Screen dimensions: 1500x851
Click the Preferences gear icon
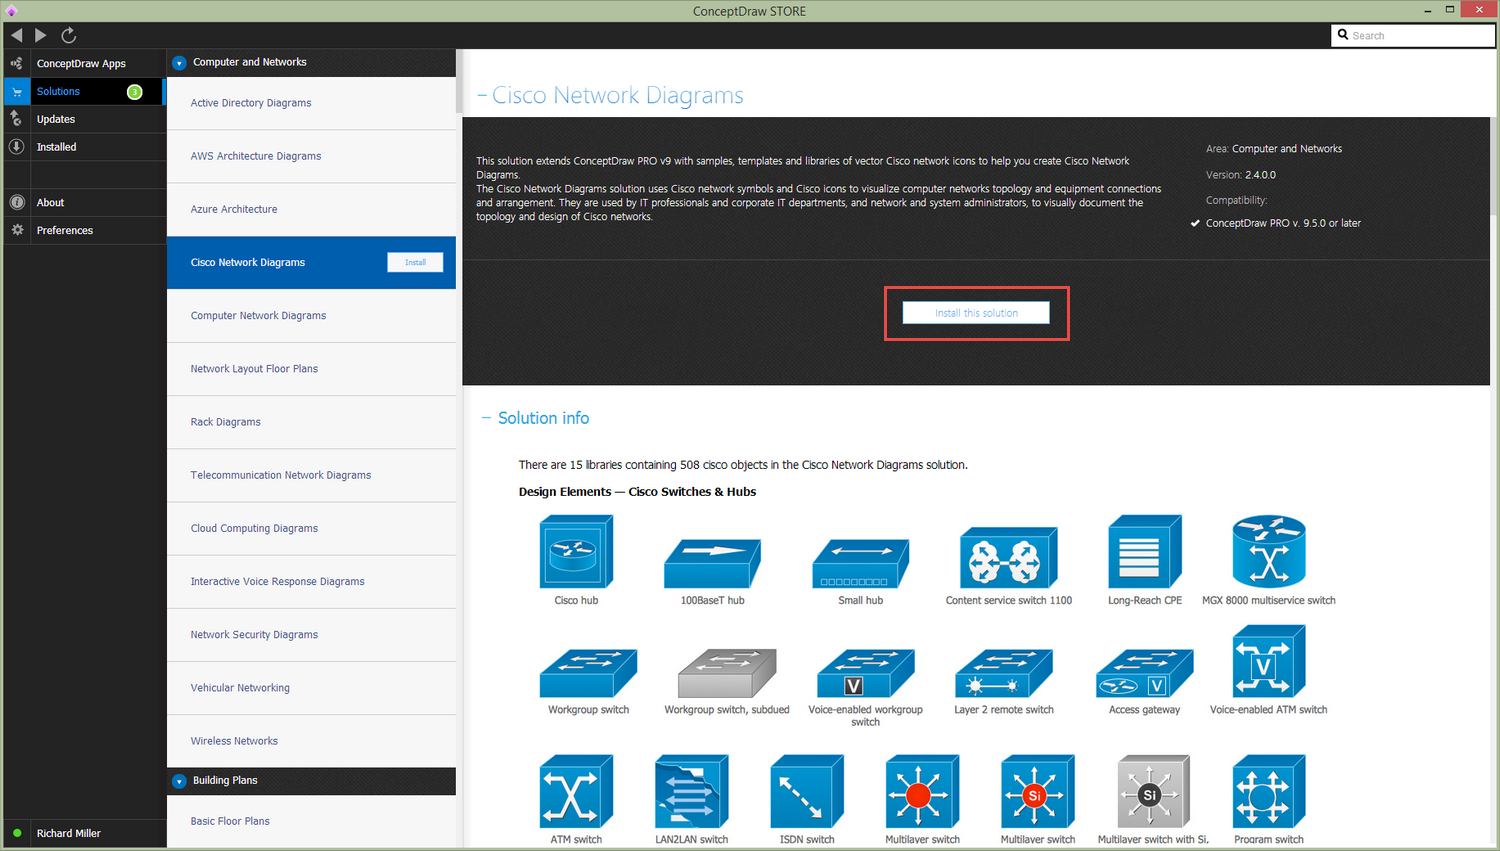coord(16,230)
